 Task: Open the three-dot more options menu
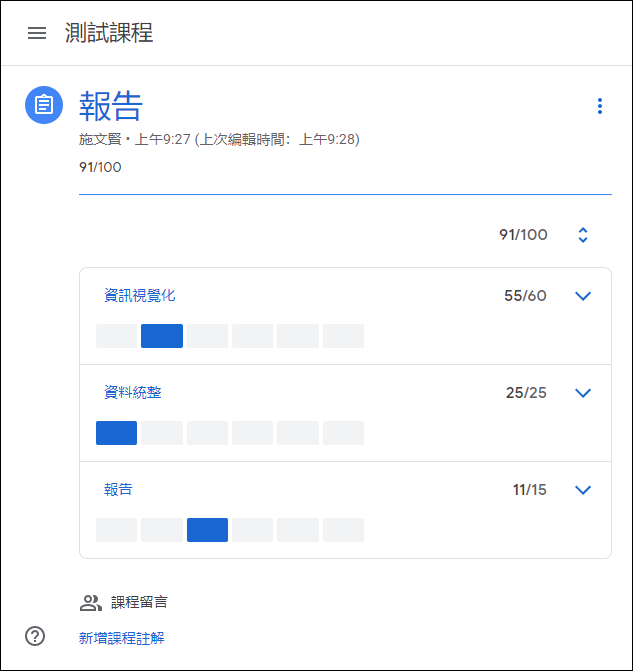coord(600,106)
